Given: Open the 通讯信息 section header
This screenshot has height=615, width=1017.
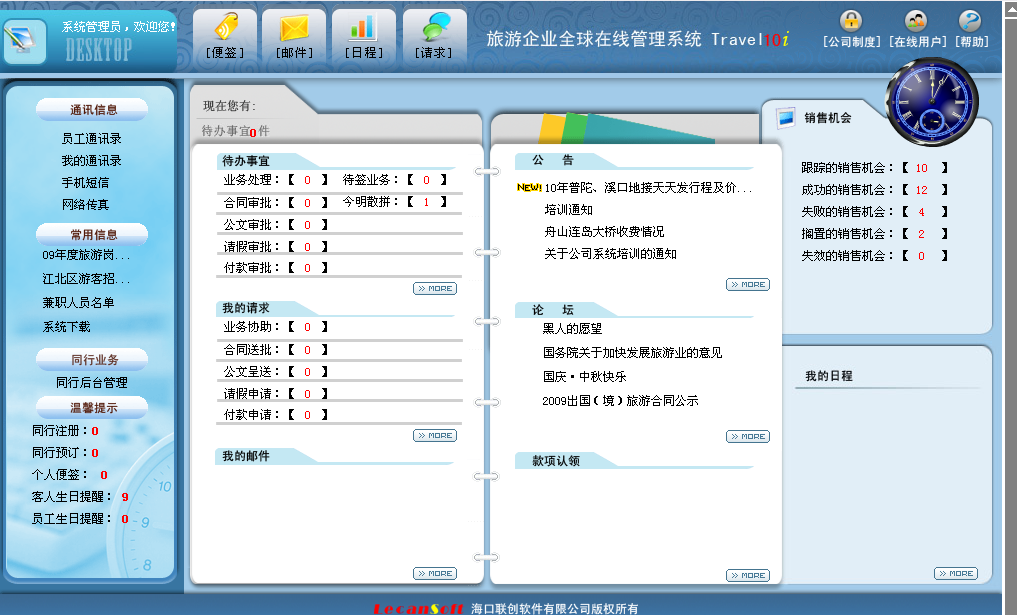Looking at the screenshot, I should coord(93,110).
